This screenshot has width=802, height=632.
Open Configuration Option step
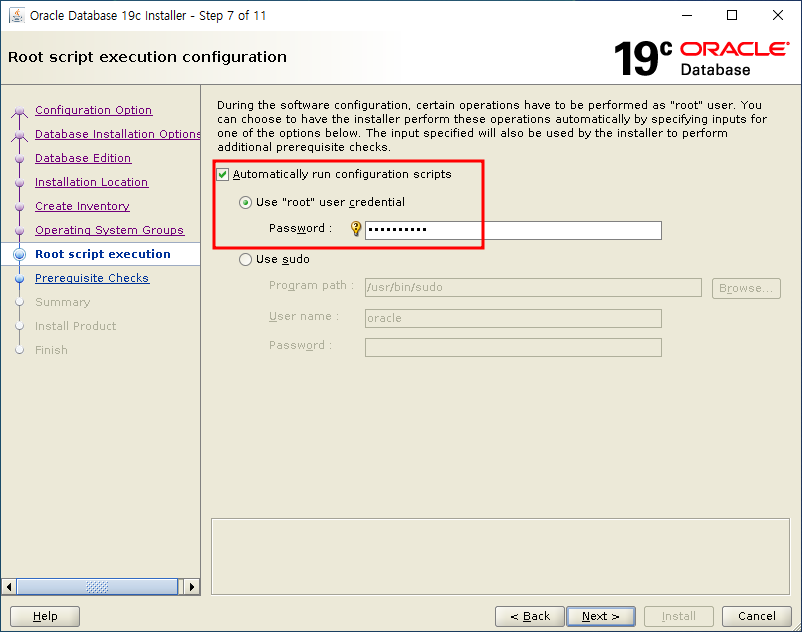tap(94, 110)
